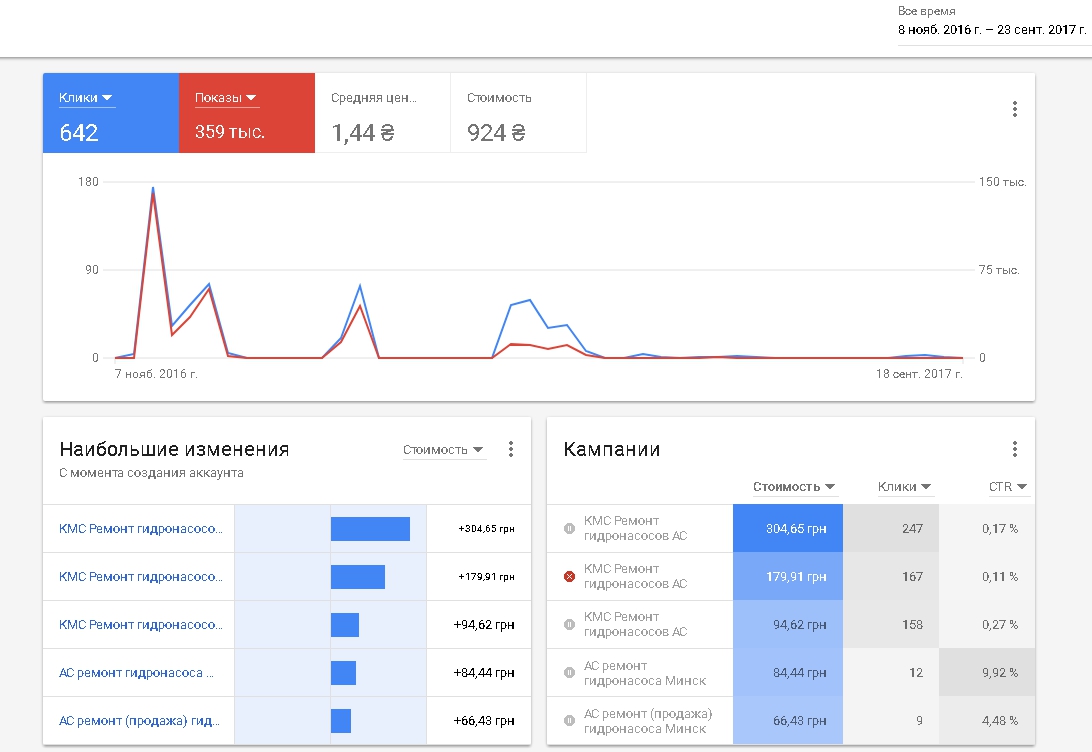Click red removed status icon for 179,91 грн campaign
Image resolution: width=1092 pixels, height=752 pixels.
569,577
